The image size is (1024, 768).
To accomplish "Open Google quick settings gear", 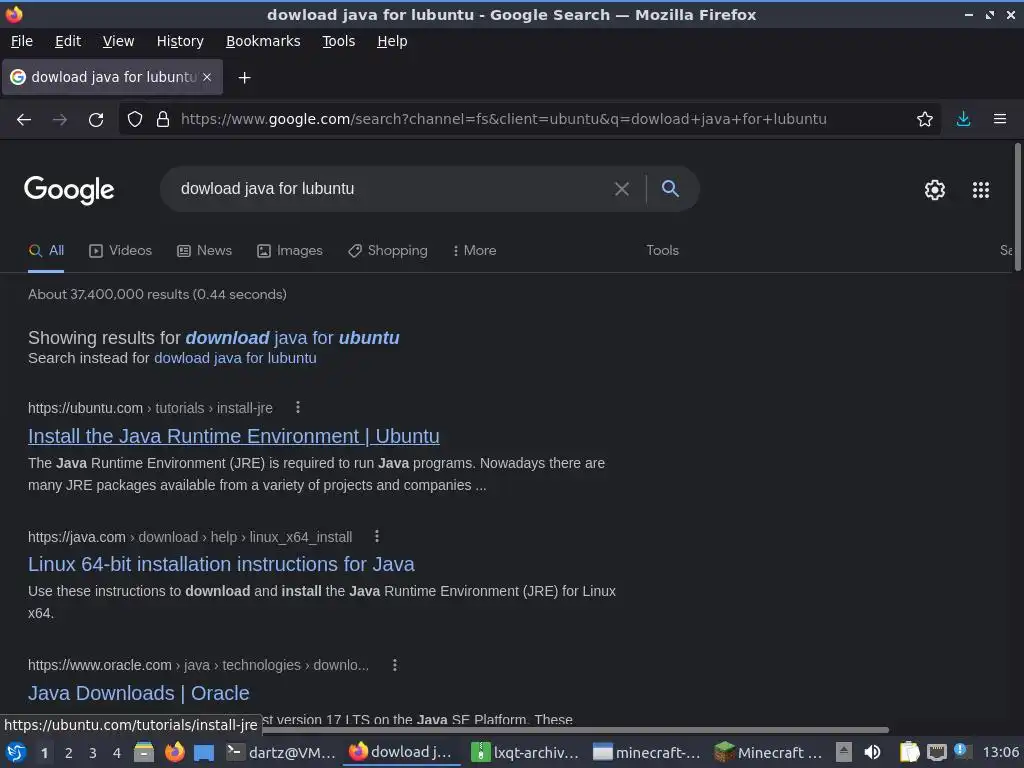I will [935, 190].
